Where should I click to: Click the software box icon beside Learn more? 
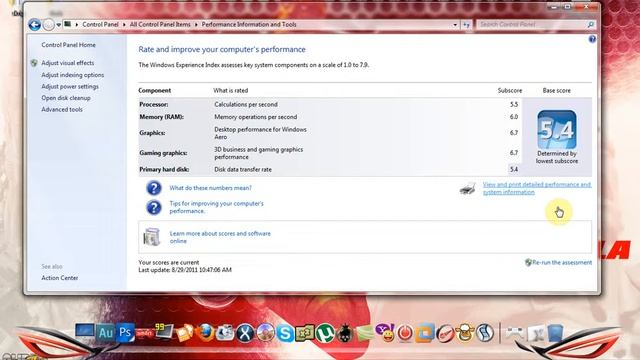tap(152, 237)
